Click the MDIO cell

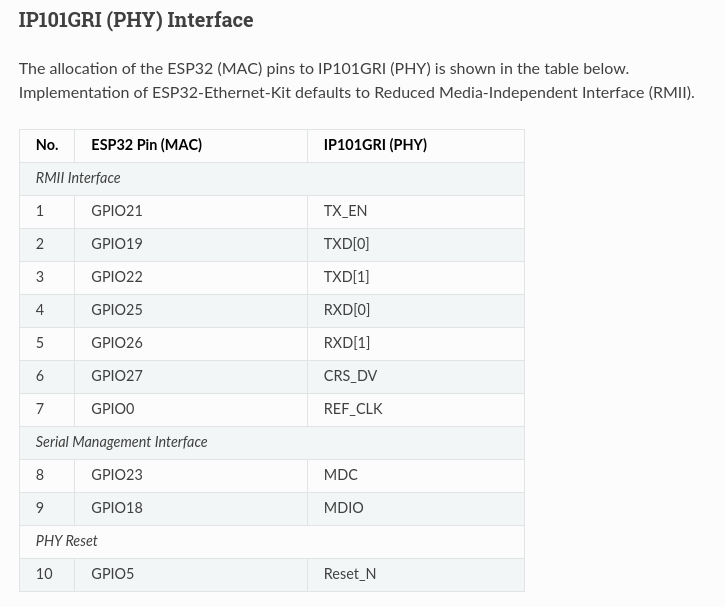coord(416,509)
